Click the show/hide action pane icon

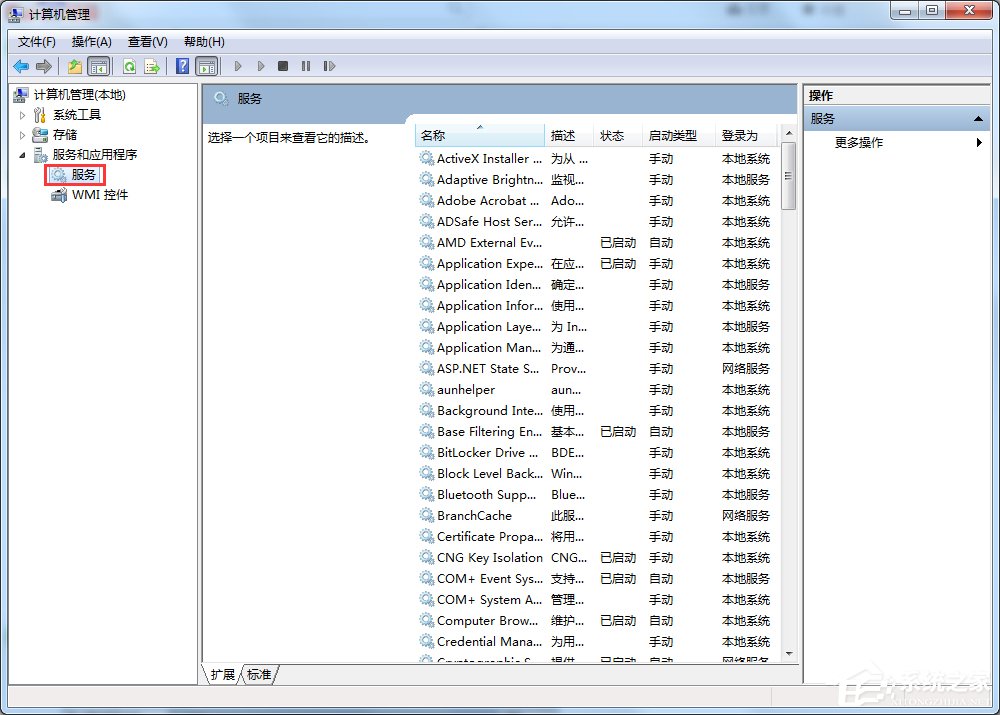click(x=207, y=66)
